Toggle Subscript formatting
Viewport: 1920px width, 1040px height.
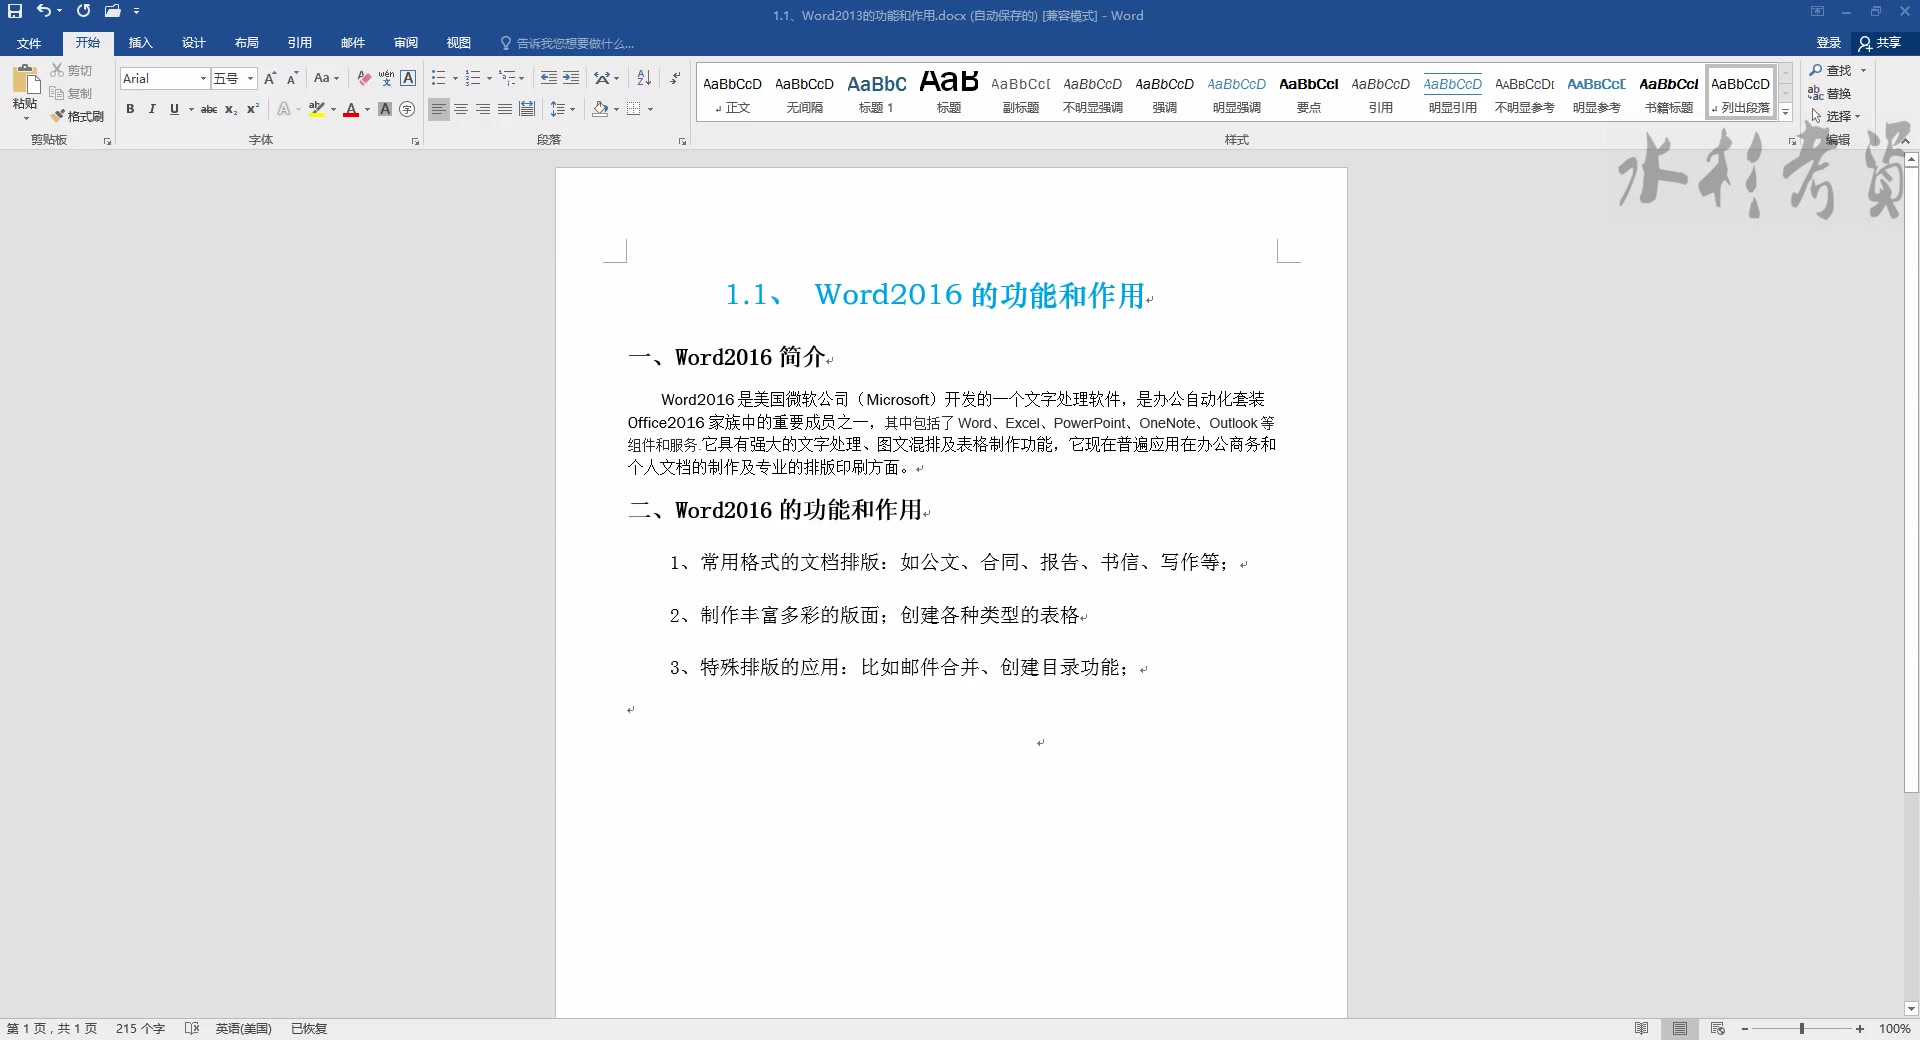(231, 109)
